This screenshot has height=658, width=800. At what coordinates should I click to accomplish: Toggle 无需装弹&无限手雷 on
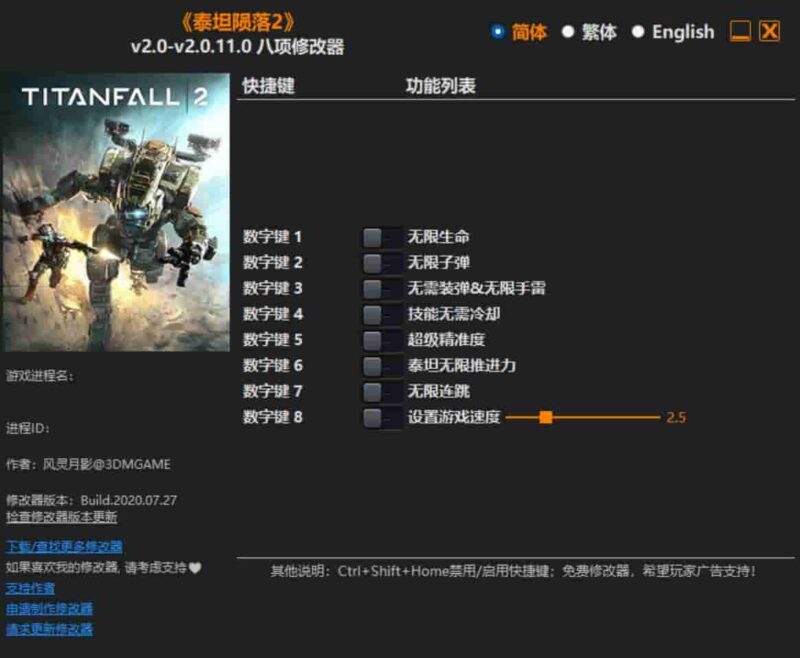tap(375, 289)
